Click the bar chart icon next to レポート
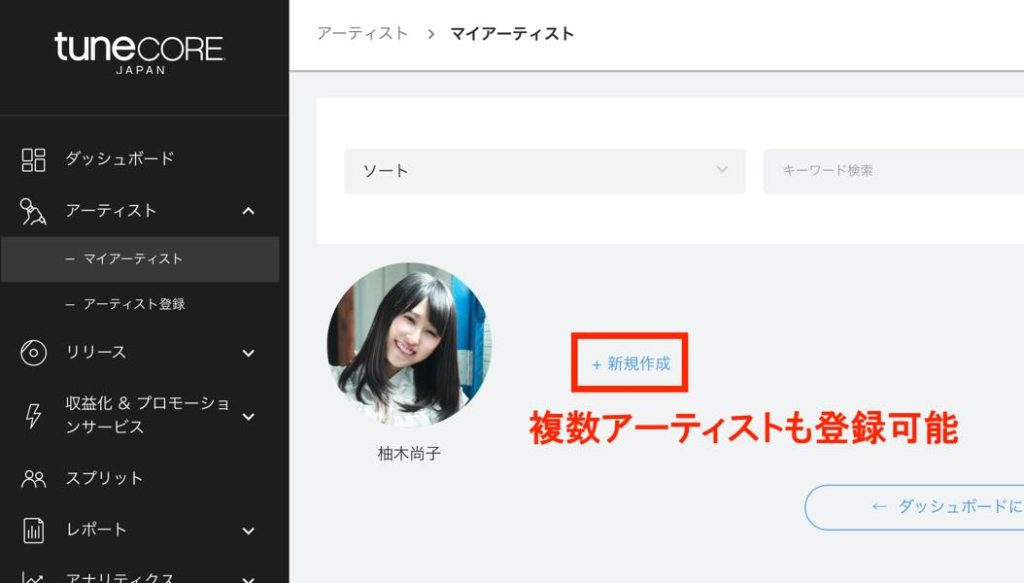The width and height of the screenshot is (1024, 583). point(35,530)
